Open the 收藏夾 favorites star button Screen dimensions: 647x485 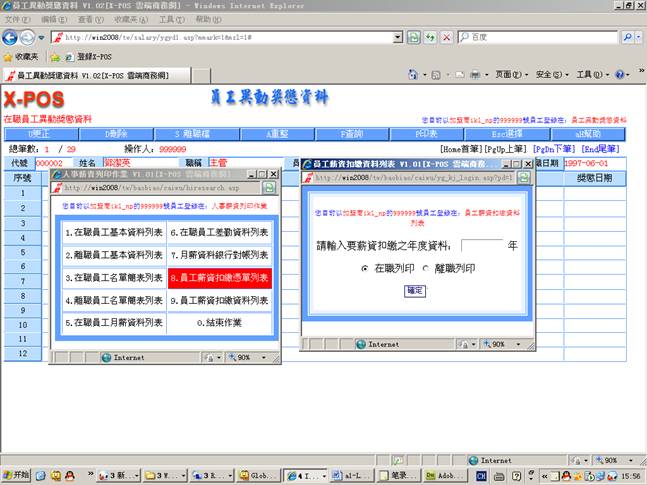tap(22, 57)
